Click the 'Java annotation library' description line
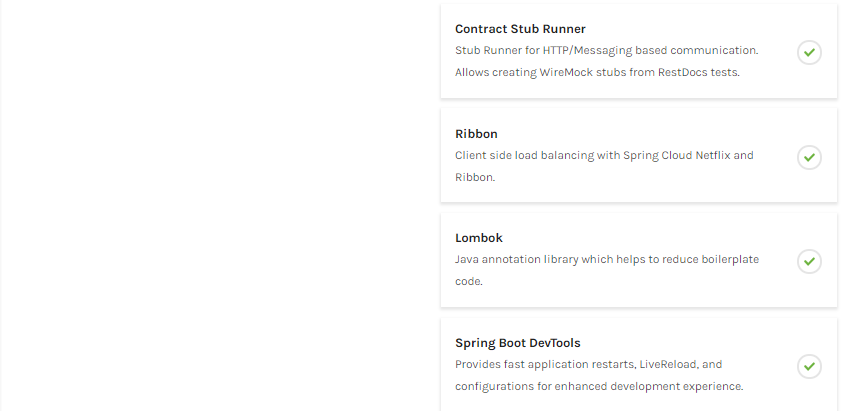The image size is (841, 411). 606,259
